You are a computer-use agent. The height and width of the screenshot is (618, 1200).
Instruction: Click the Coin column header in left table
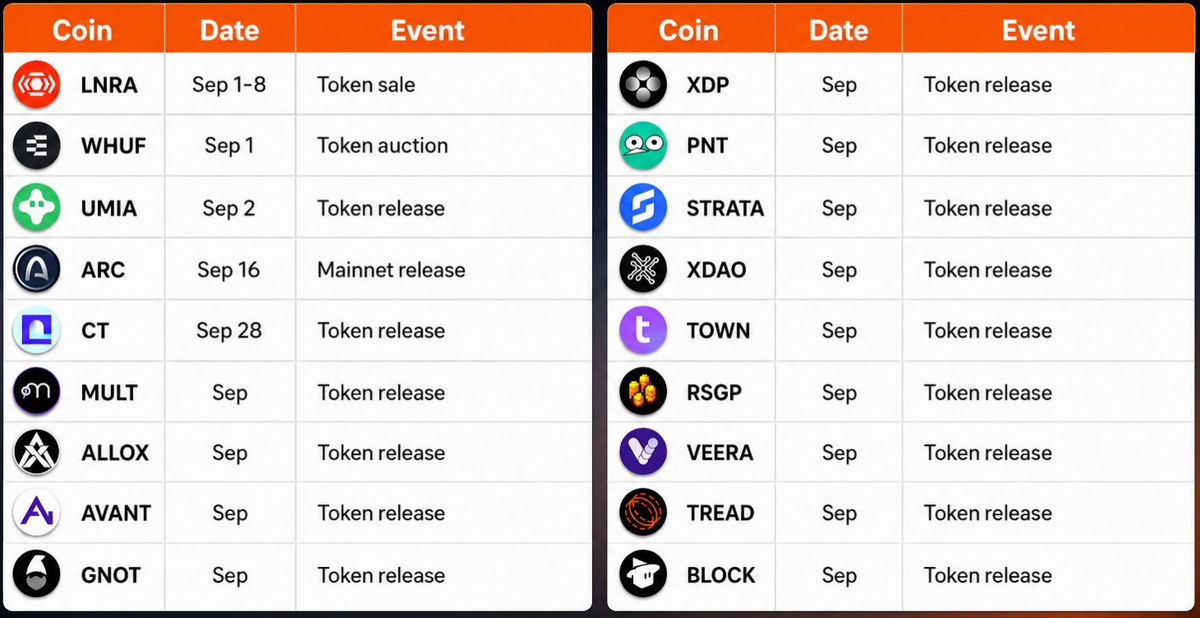tap(82, 30)
